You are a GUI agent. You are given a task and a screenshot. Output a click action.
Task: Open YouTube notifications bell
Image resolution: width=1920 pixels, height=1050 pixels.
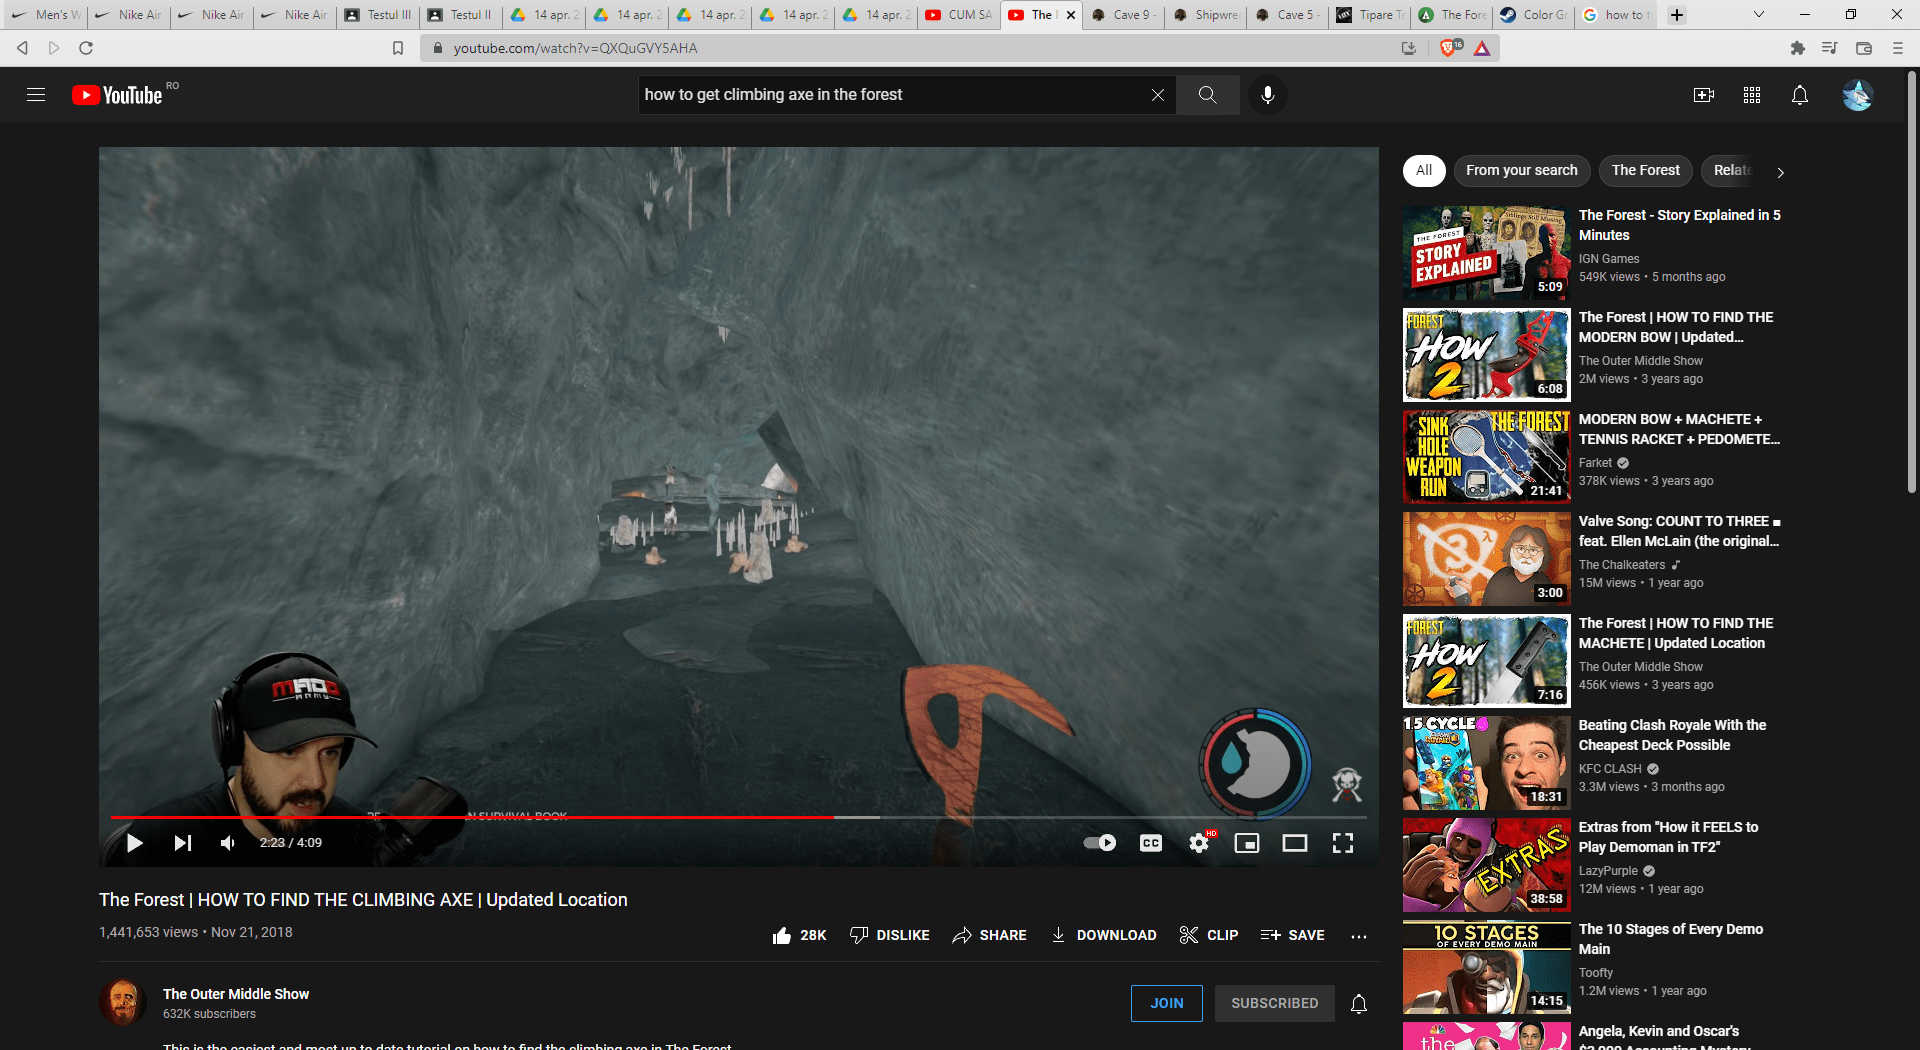(x=1800, y=95)
